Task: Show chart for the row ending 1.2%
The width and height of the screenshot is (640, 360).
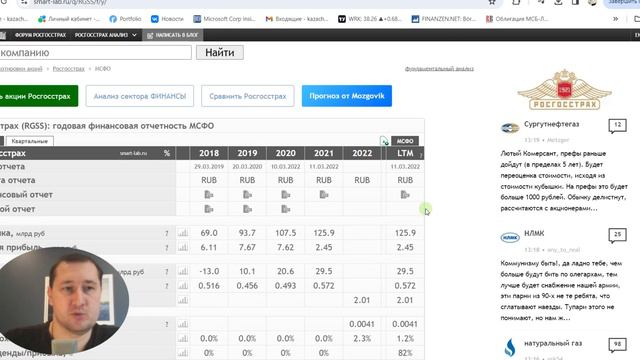Action: [x=183, y=338]
